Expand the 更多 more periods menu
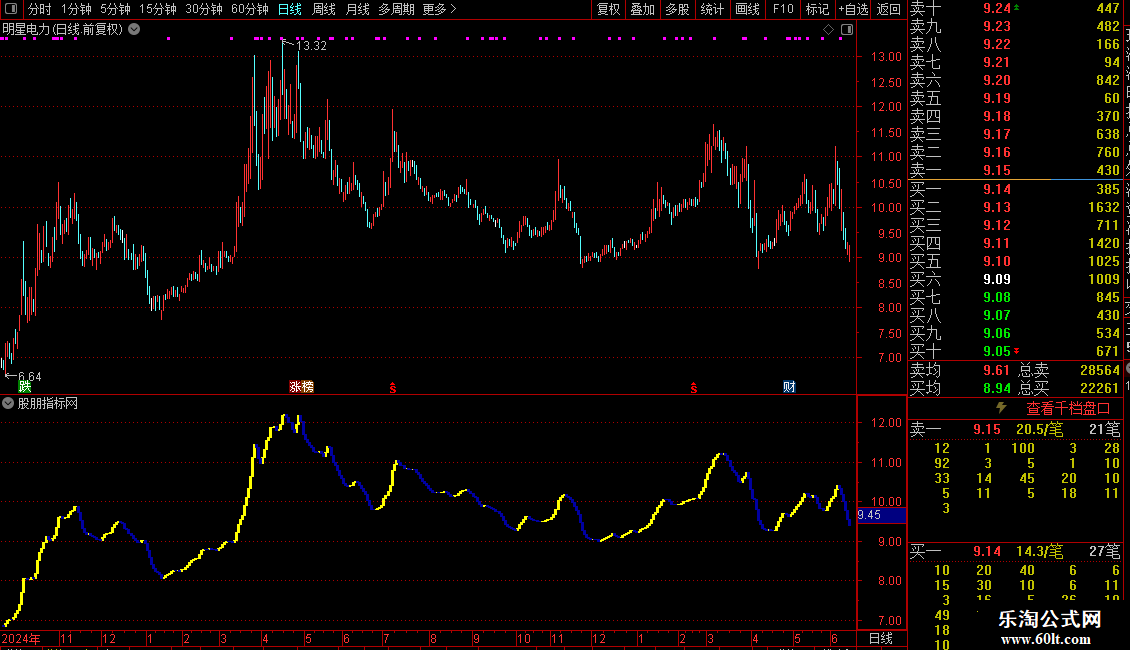 pos(439,9)
